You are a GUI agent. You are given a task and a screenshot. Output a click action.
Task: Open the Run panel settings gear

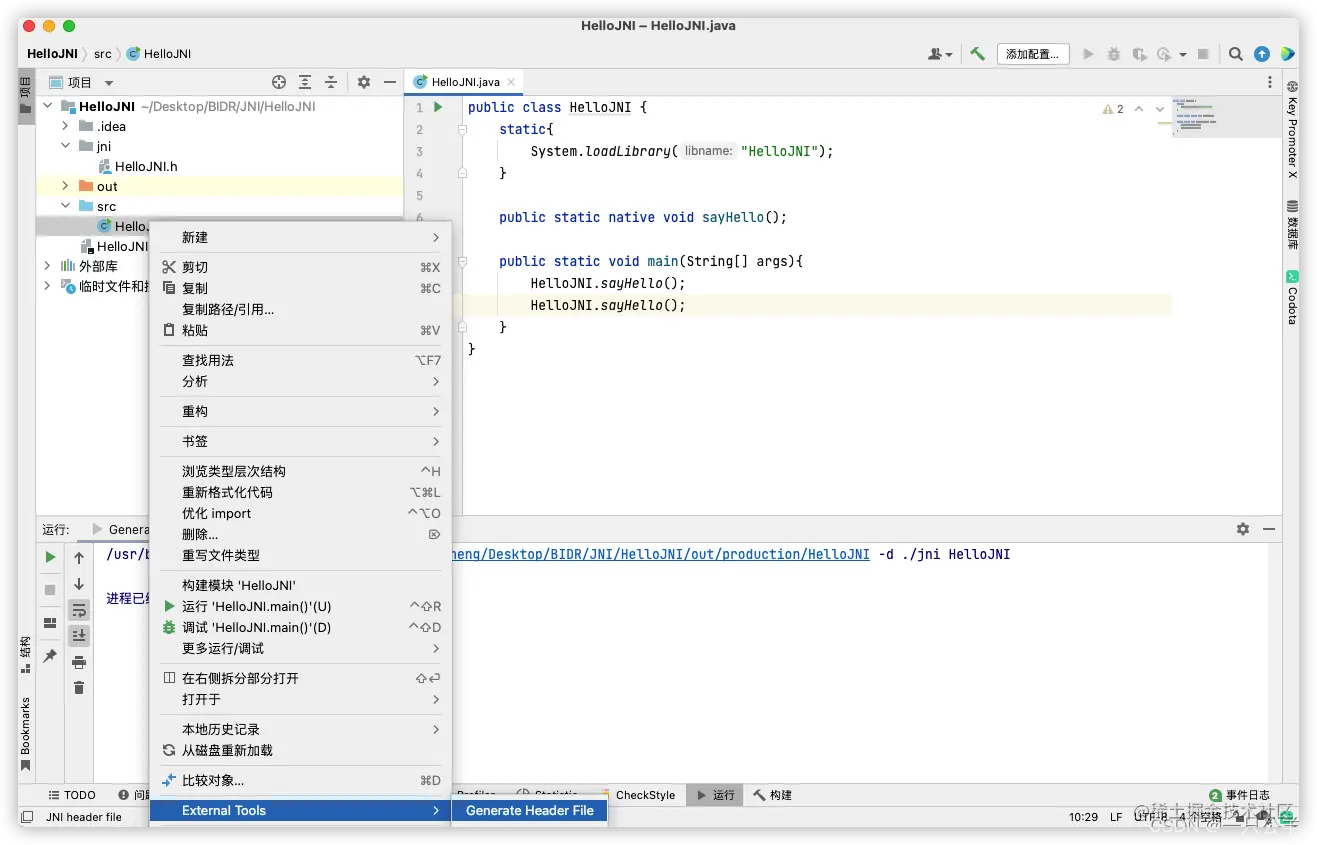[x=1243, y=529]
